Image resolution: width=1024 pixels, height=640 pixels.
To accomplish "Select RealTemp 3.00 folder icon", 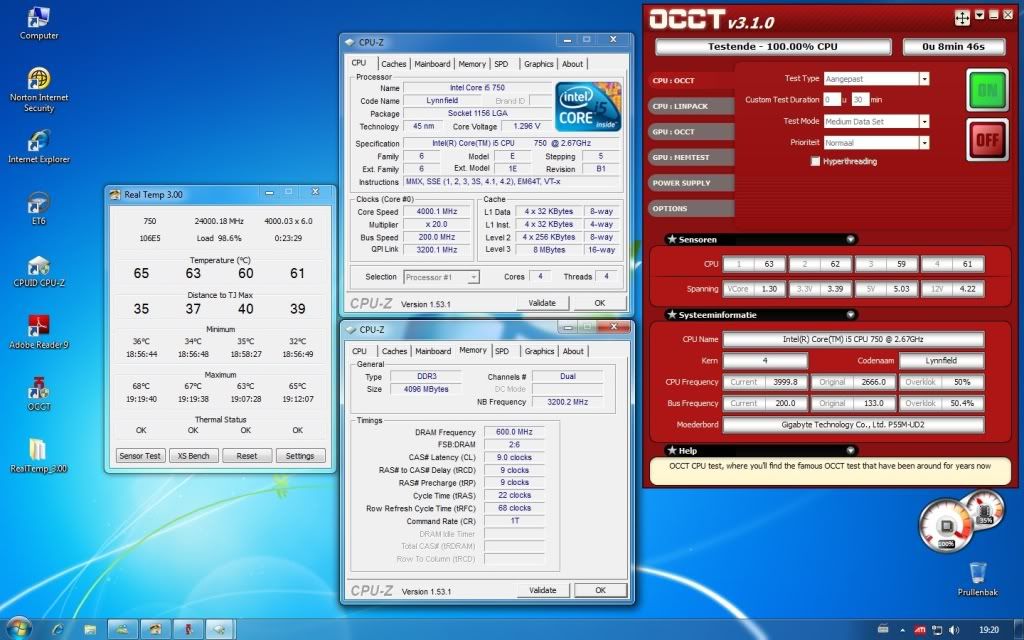I will (x=39, y=455).
